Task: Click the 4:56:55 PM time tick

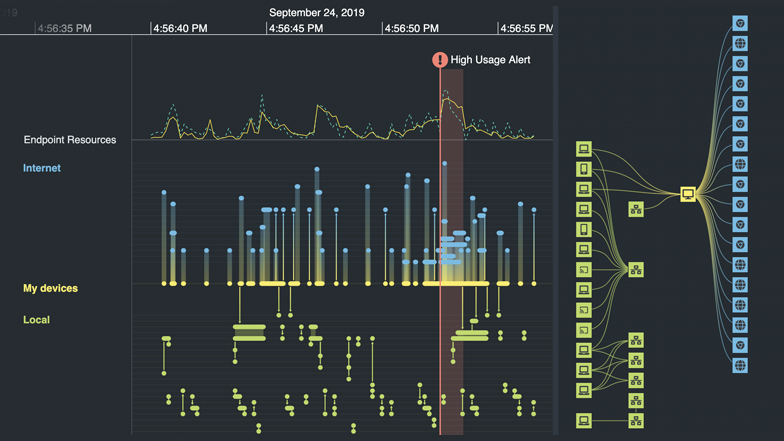Action: [526, 29]
